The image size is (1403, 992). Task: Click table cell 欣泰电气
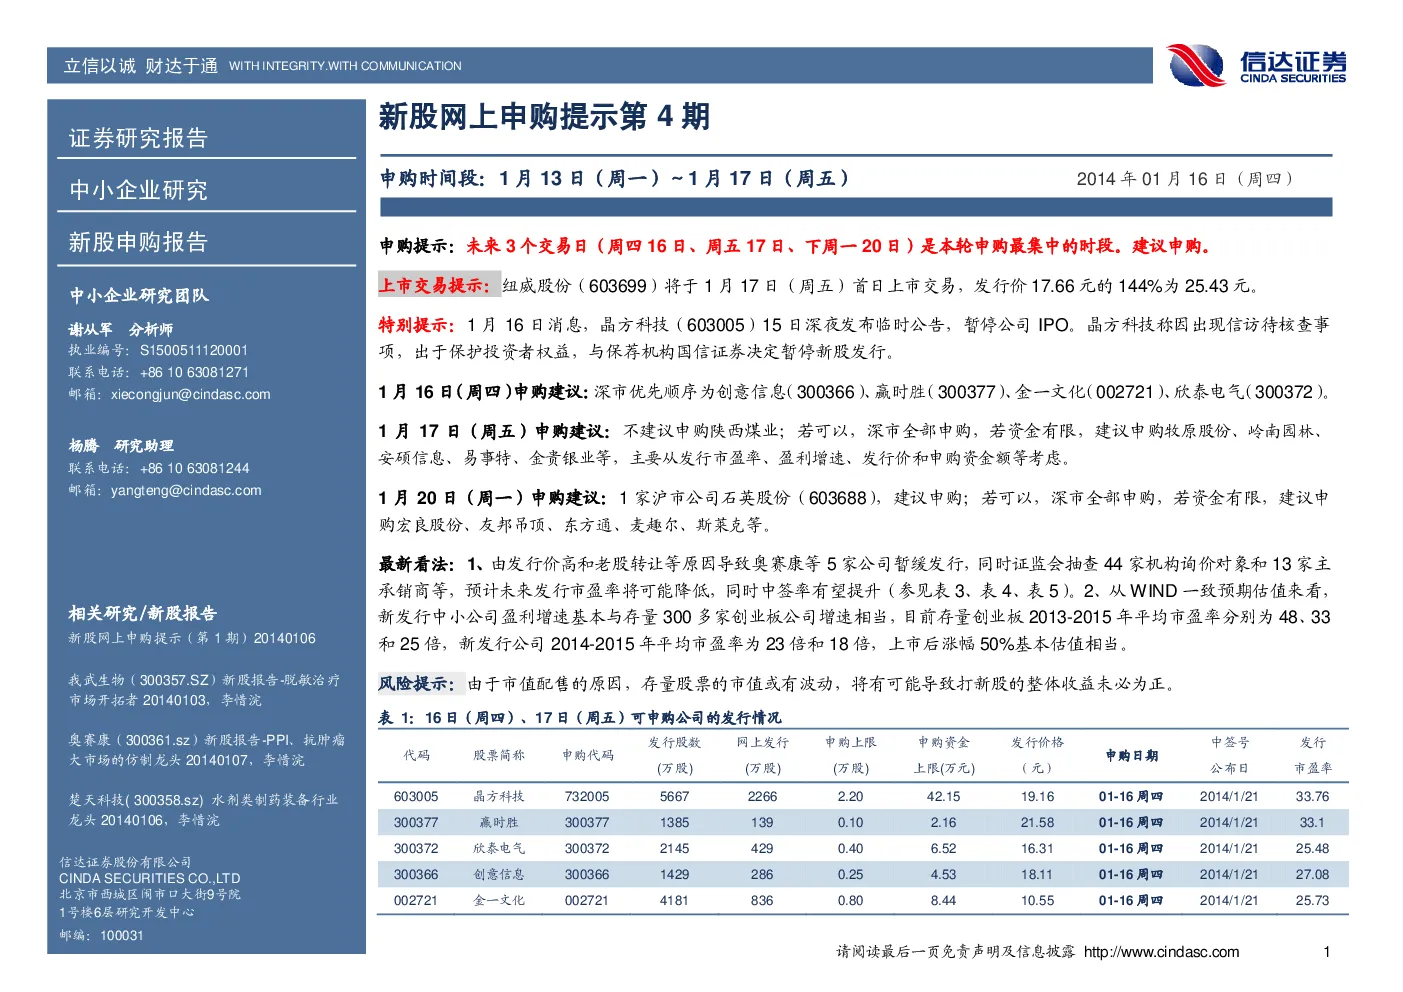click(499, 848)
